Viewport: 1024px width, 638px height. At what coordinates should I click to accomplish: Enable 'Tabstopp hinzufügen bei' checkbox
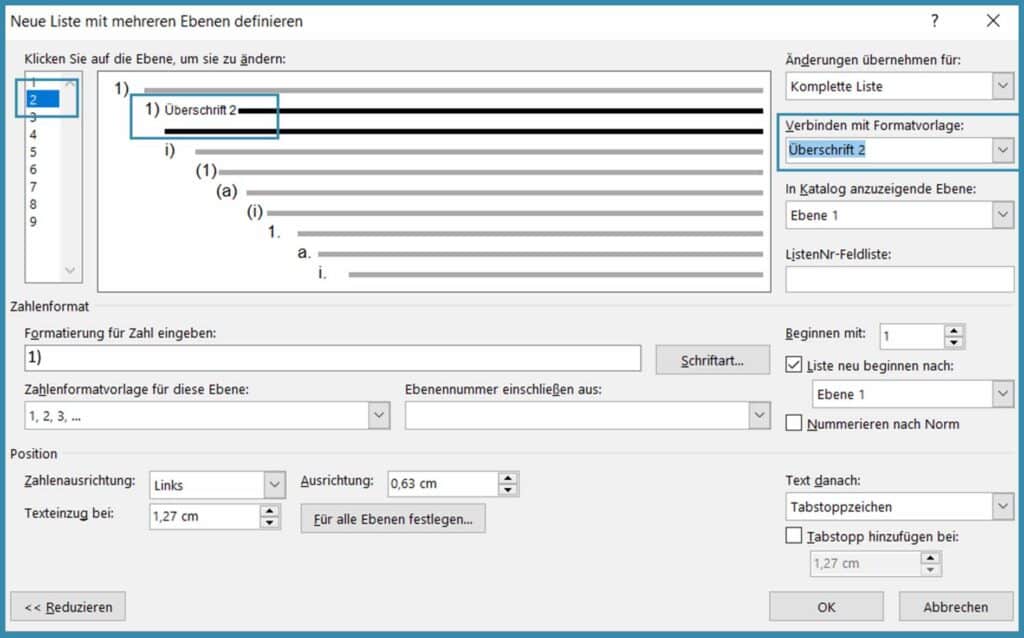coord(795,537)
